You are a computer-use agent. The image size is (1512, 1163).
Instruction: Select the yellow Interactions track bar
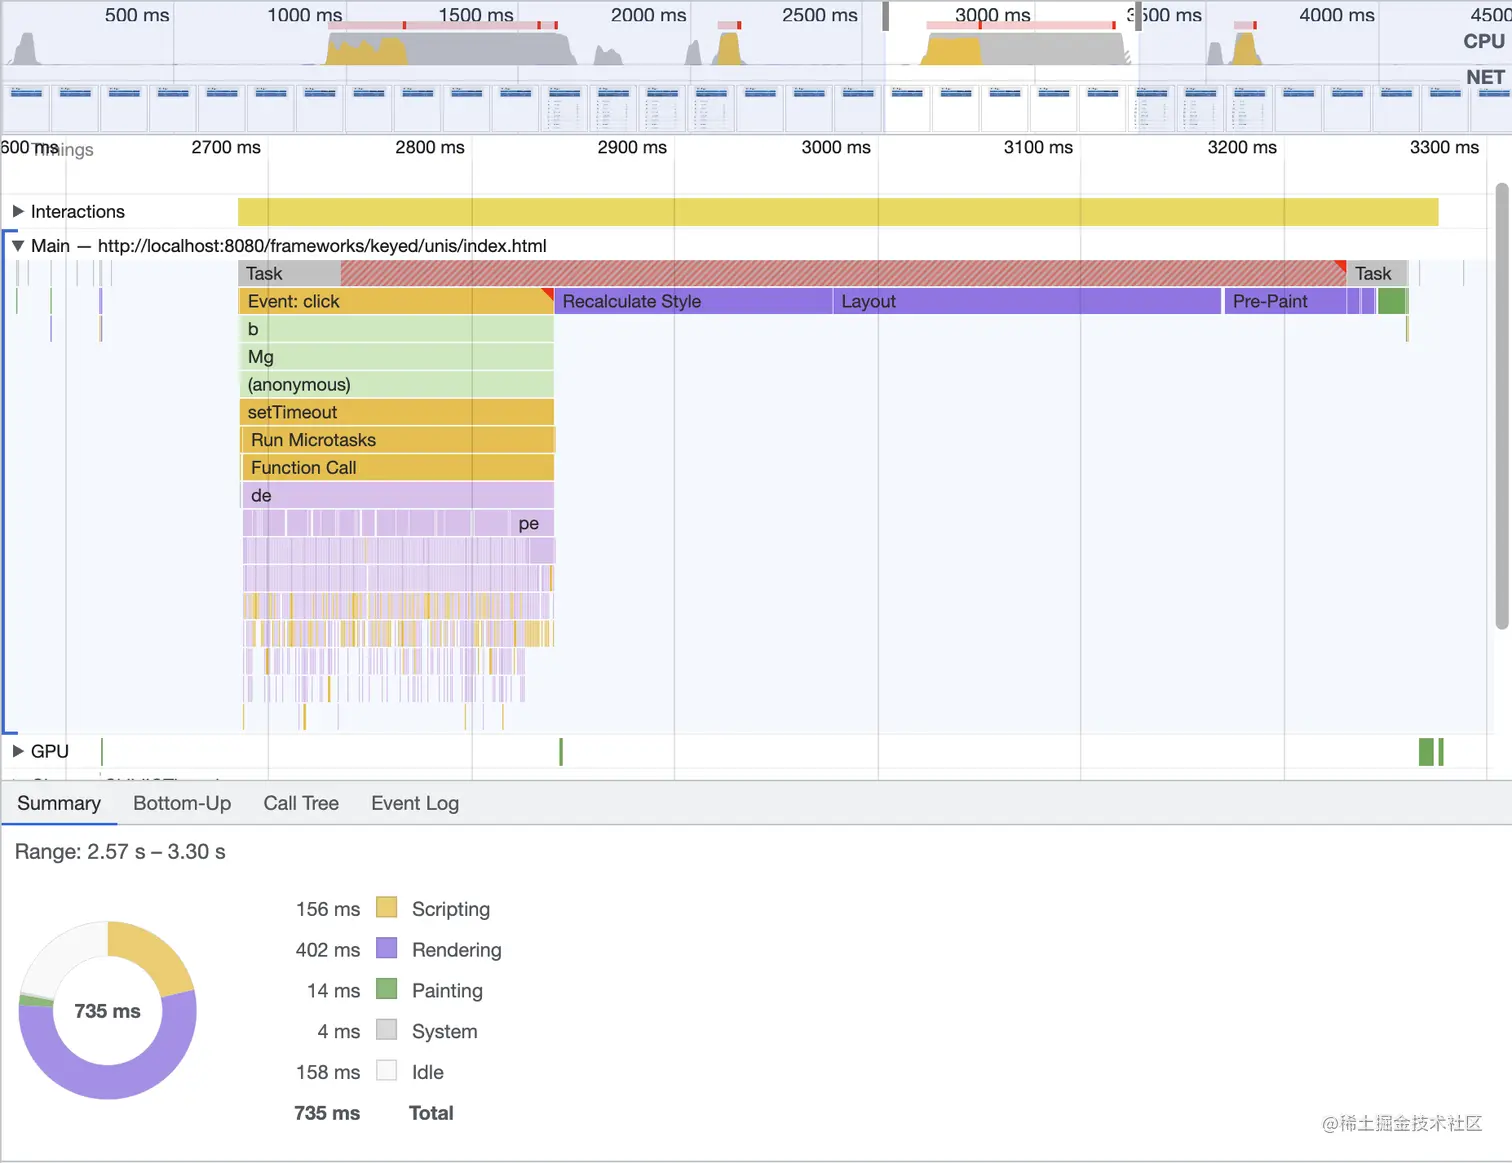point(838,212)
